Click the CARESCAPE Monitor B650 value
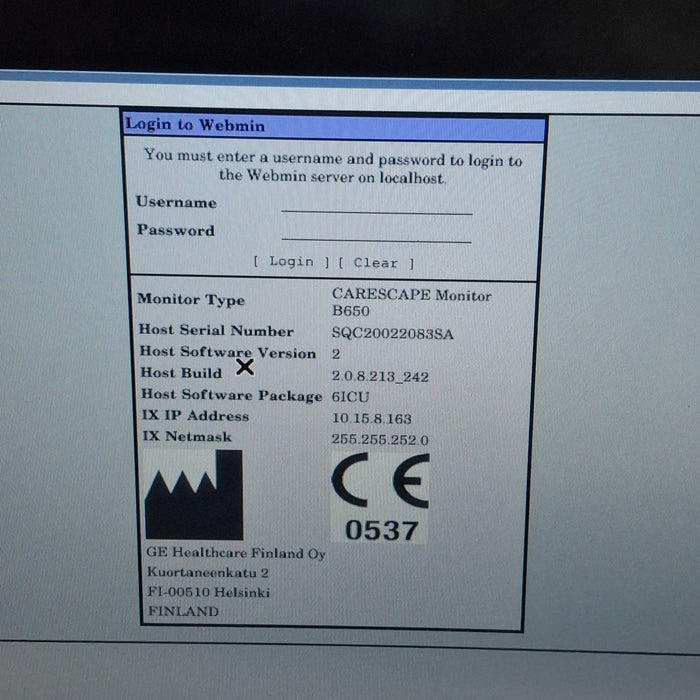The height and width of the screenshot is (700, 700). pyautogui.click(x=411, y=302)
